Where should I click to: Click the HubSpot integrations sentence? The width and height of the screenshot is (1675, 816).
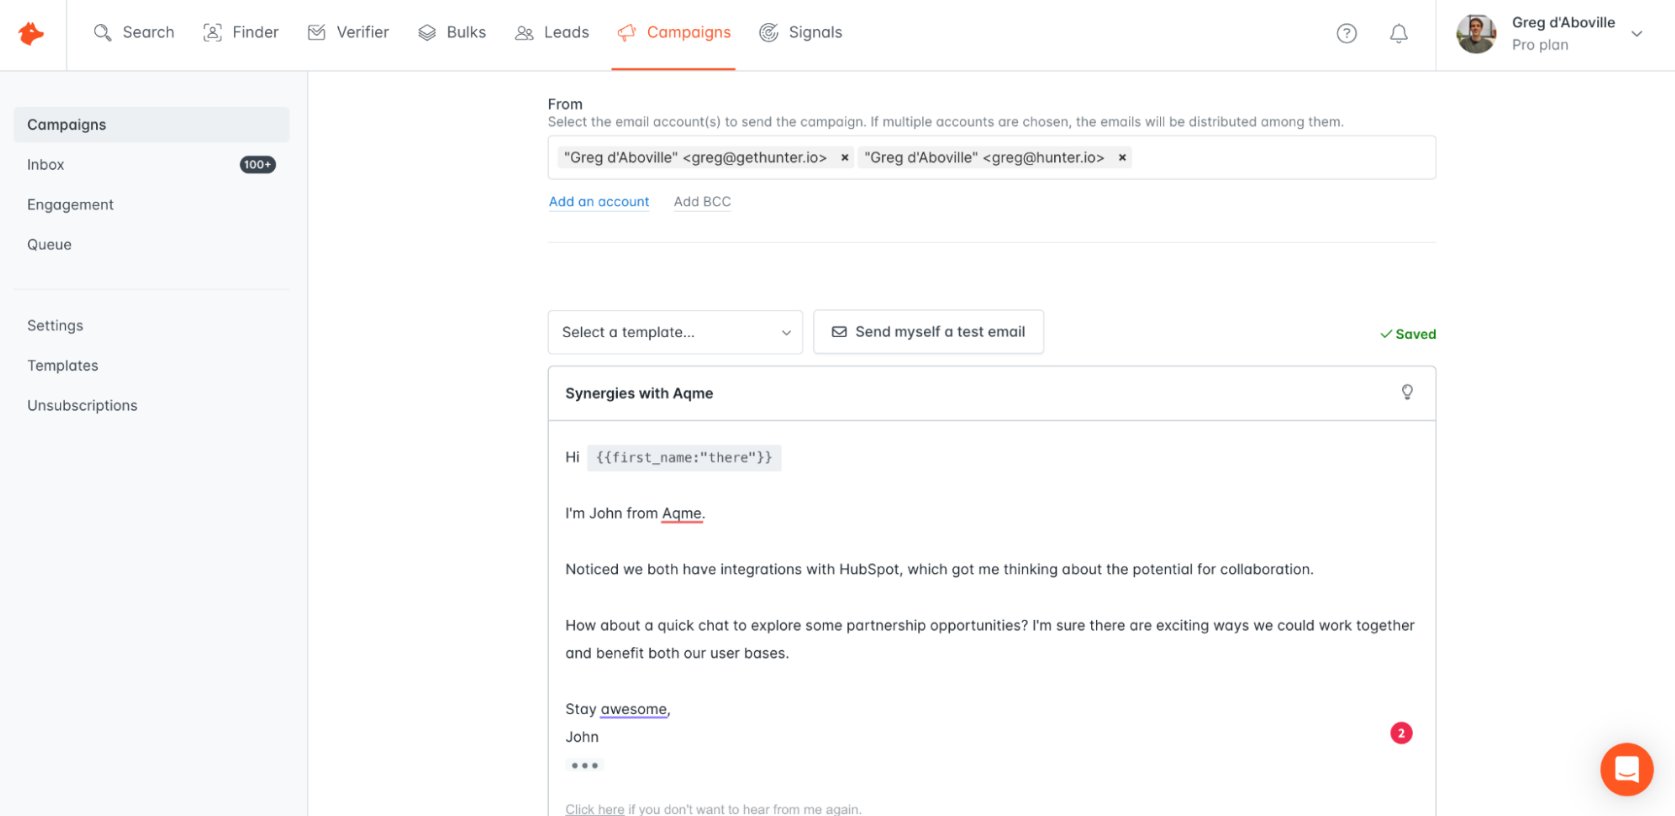click(939, 569)
